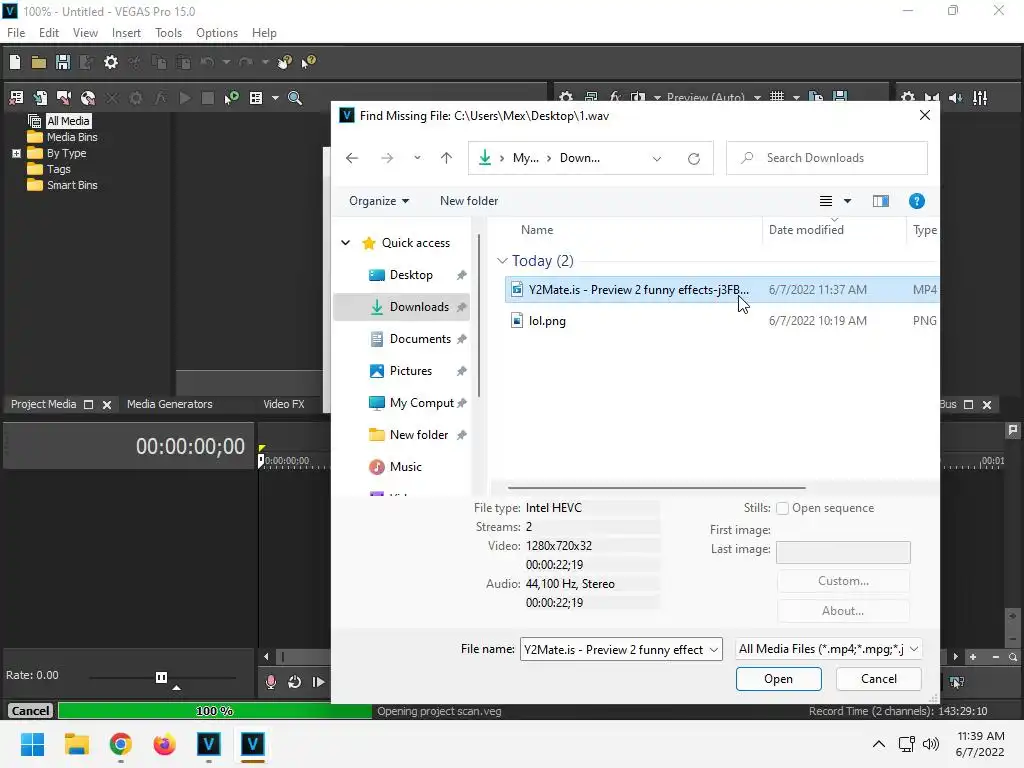Image resolution: width=1024 pixels, height=768 pixels.
Task: Enable the Open sequence checkbox
Action: click(782, 508)
